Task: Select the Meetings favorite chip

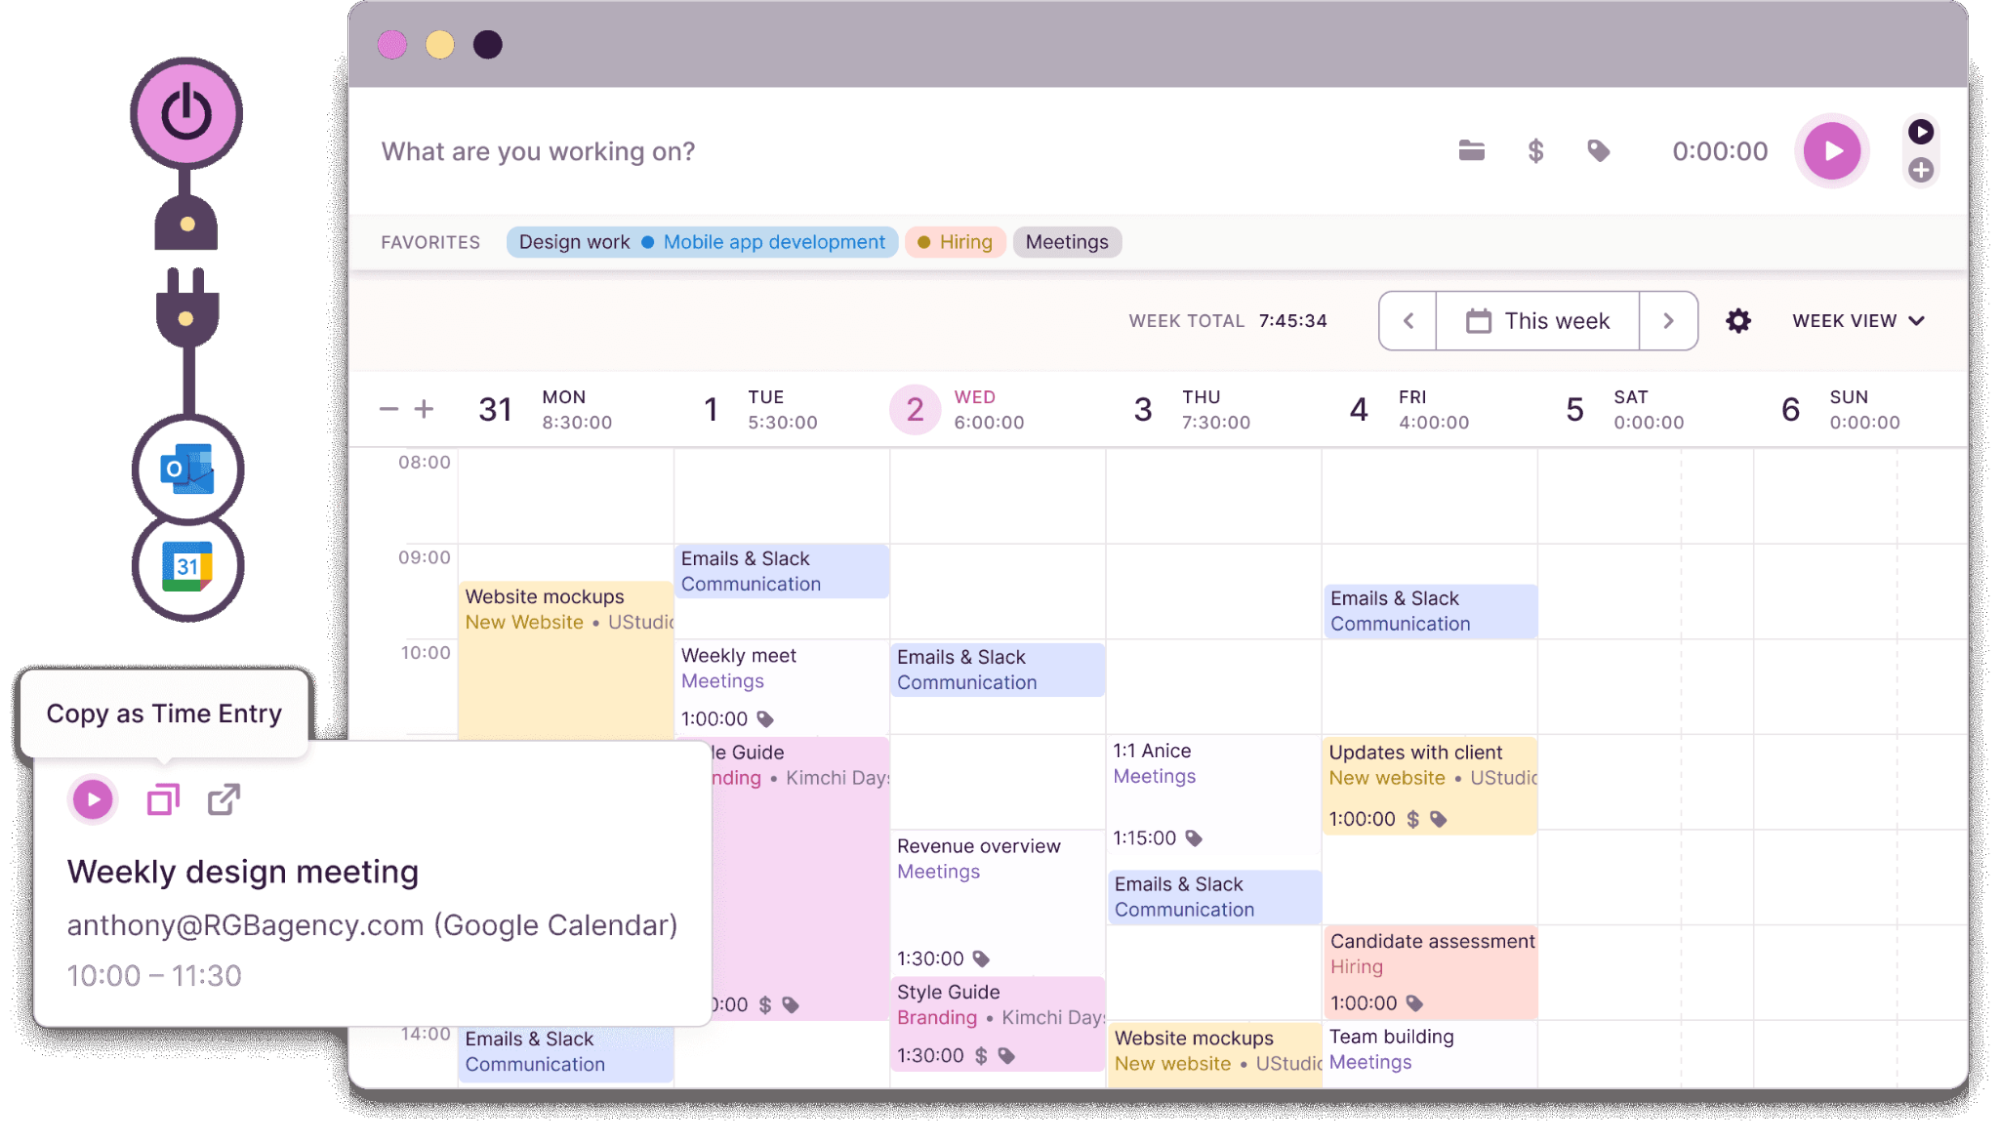Action: pyautogui.click(x=1066, y=242)
